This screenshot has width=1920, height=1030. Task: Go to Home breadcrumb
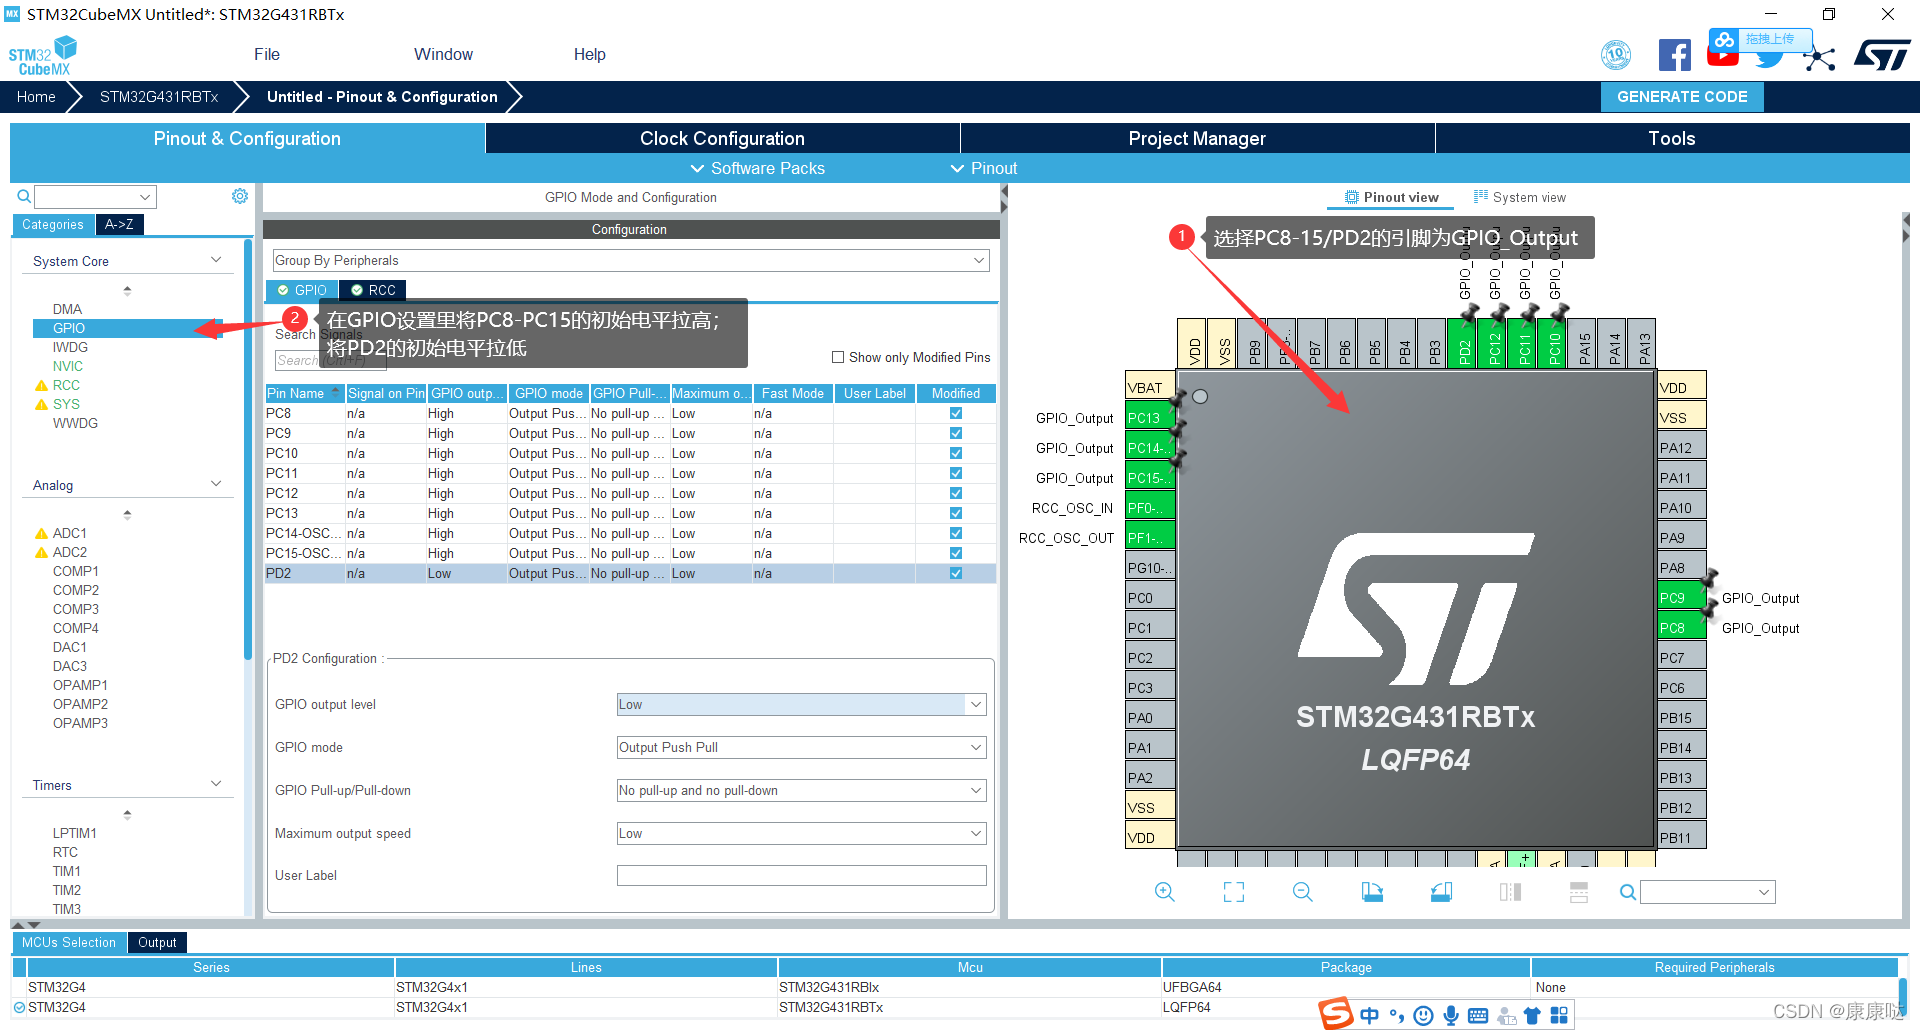tap(36, 96)
